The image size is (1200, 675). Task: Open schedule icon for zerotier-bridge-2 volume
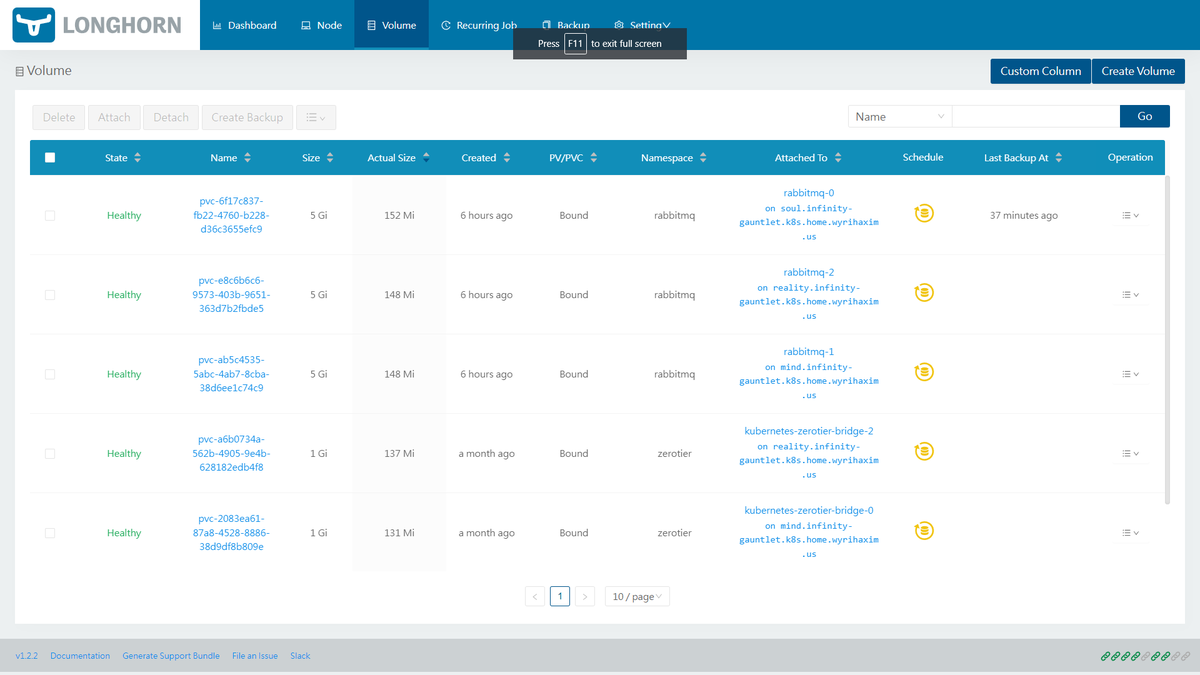pos(924,451)
